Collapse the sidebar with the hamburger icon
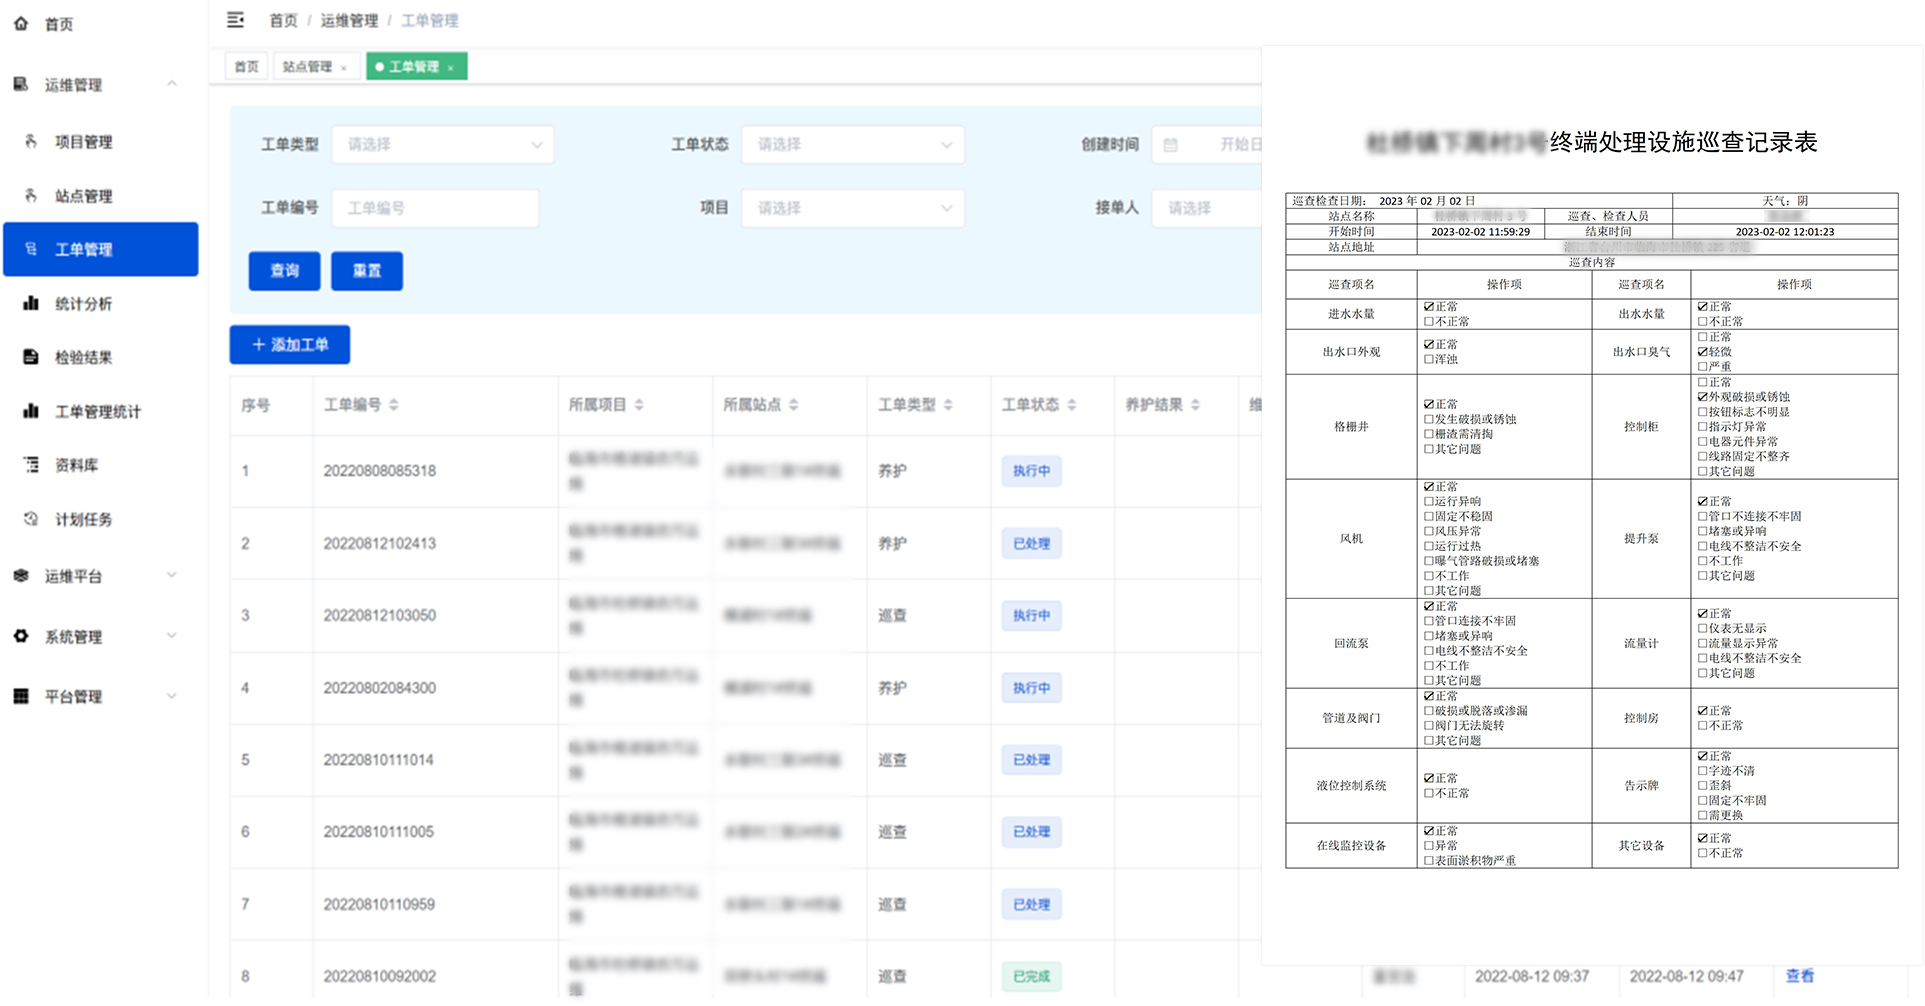Image resolution: width=1925 pixels, height=1006 pixels. click(236, 20)
